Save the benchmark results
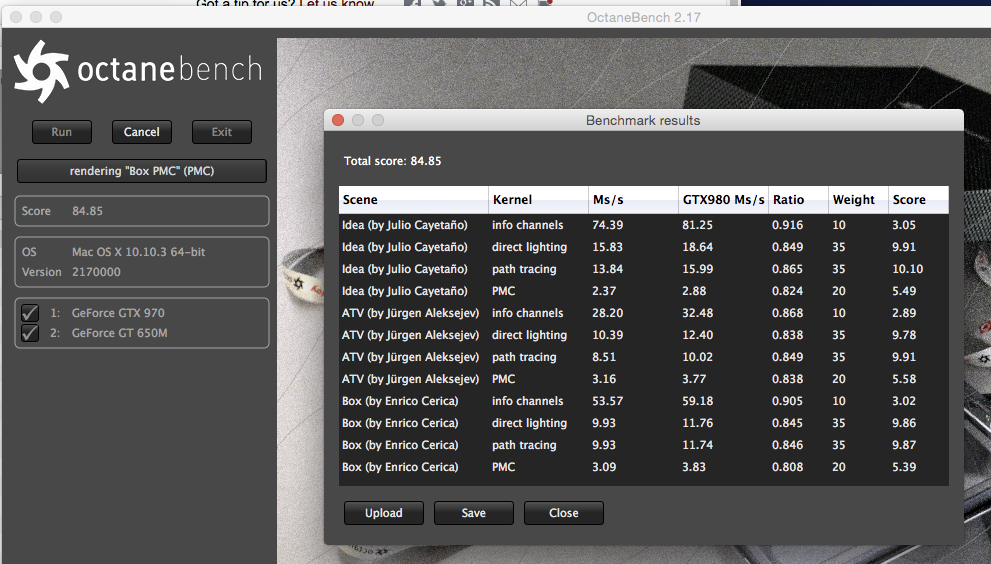 click(x=473, y=513)
